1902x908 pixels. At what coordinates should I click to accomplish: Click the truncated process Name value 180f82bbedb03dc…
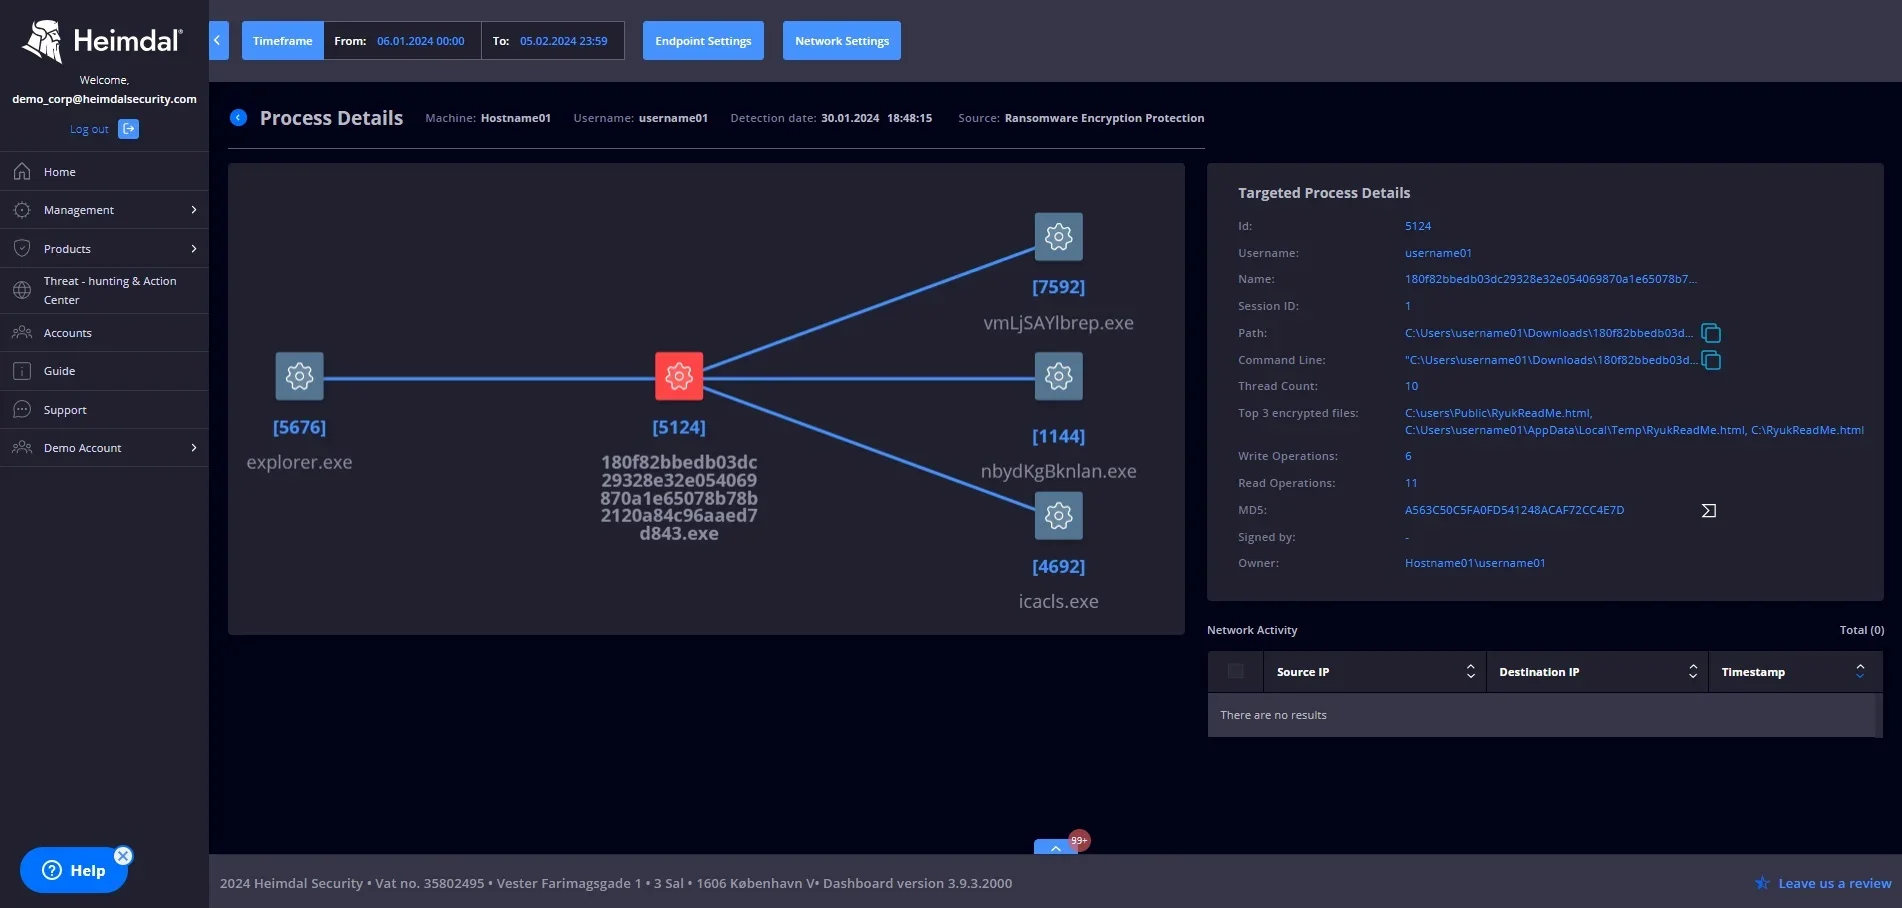coord(1551,279)
